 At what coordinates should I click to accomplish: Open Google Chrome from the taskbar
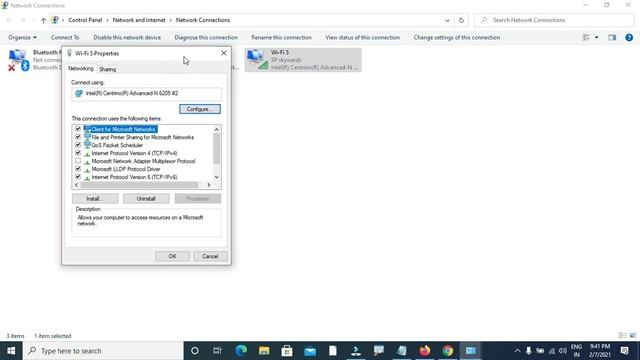coord(448,351)
